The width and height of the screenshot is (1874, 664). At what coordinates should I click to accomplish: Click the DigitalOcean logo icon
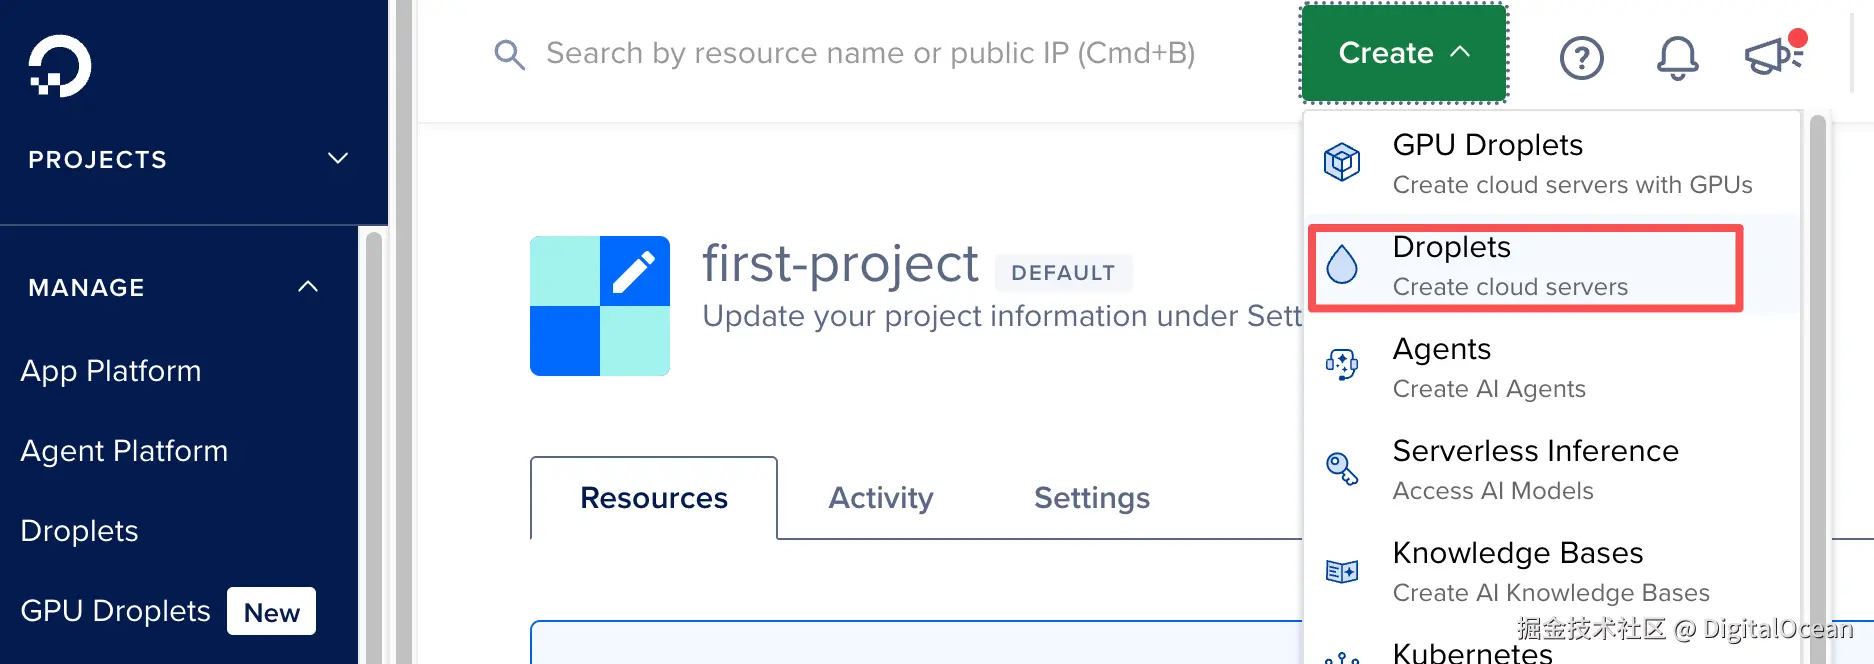click(x=60, y=67)
